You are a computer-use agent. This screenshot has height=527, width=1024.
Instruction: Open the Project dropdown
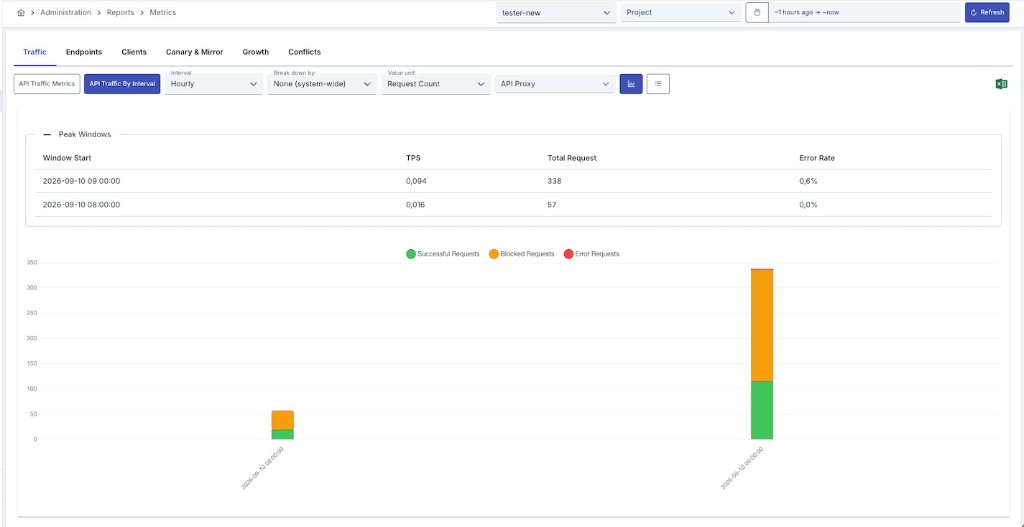pos(680,12)
